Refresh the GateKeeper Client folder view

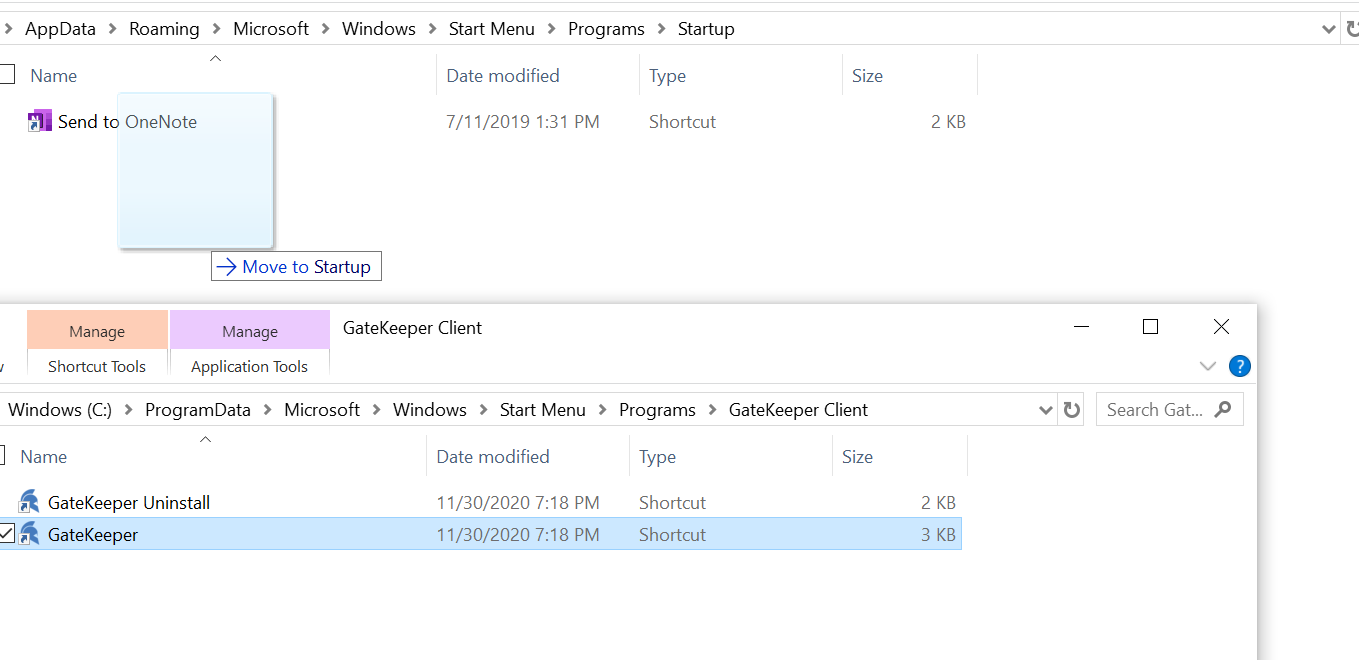(x=1071, y=410)
